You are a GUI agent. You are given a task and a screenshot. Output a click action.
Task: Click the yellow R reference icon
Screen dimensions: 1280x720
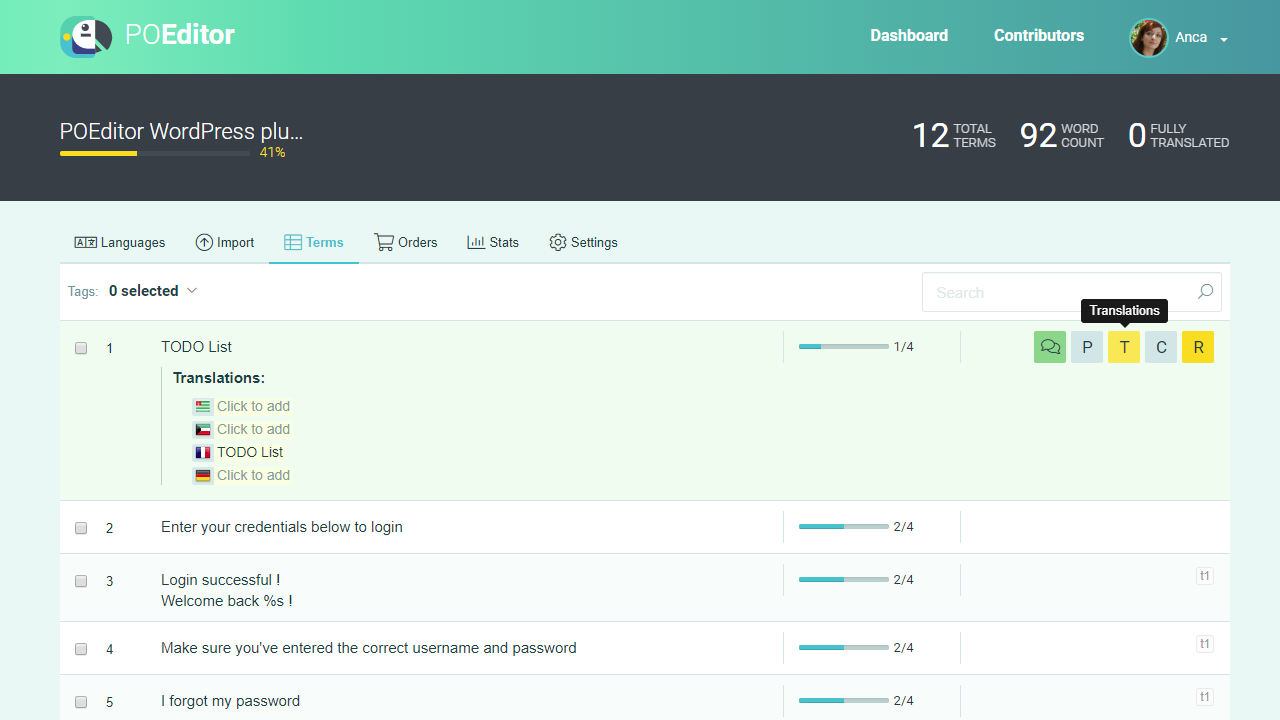(x=1198, y=347)
